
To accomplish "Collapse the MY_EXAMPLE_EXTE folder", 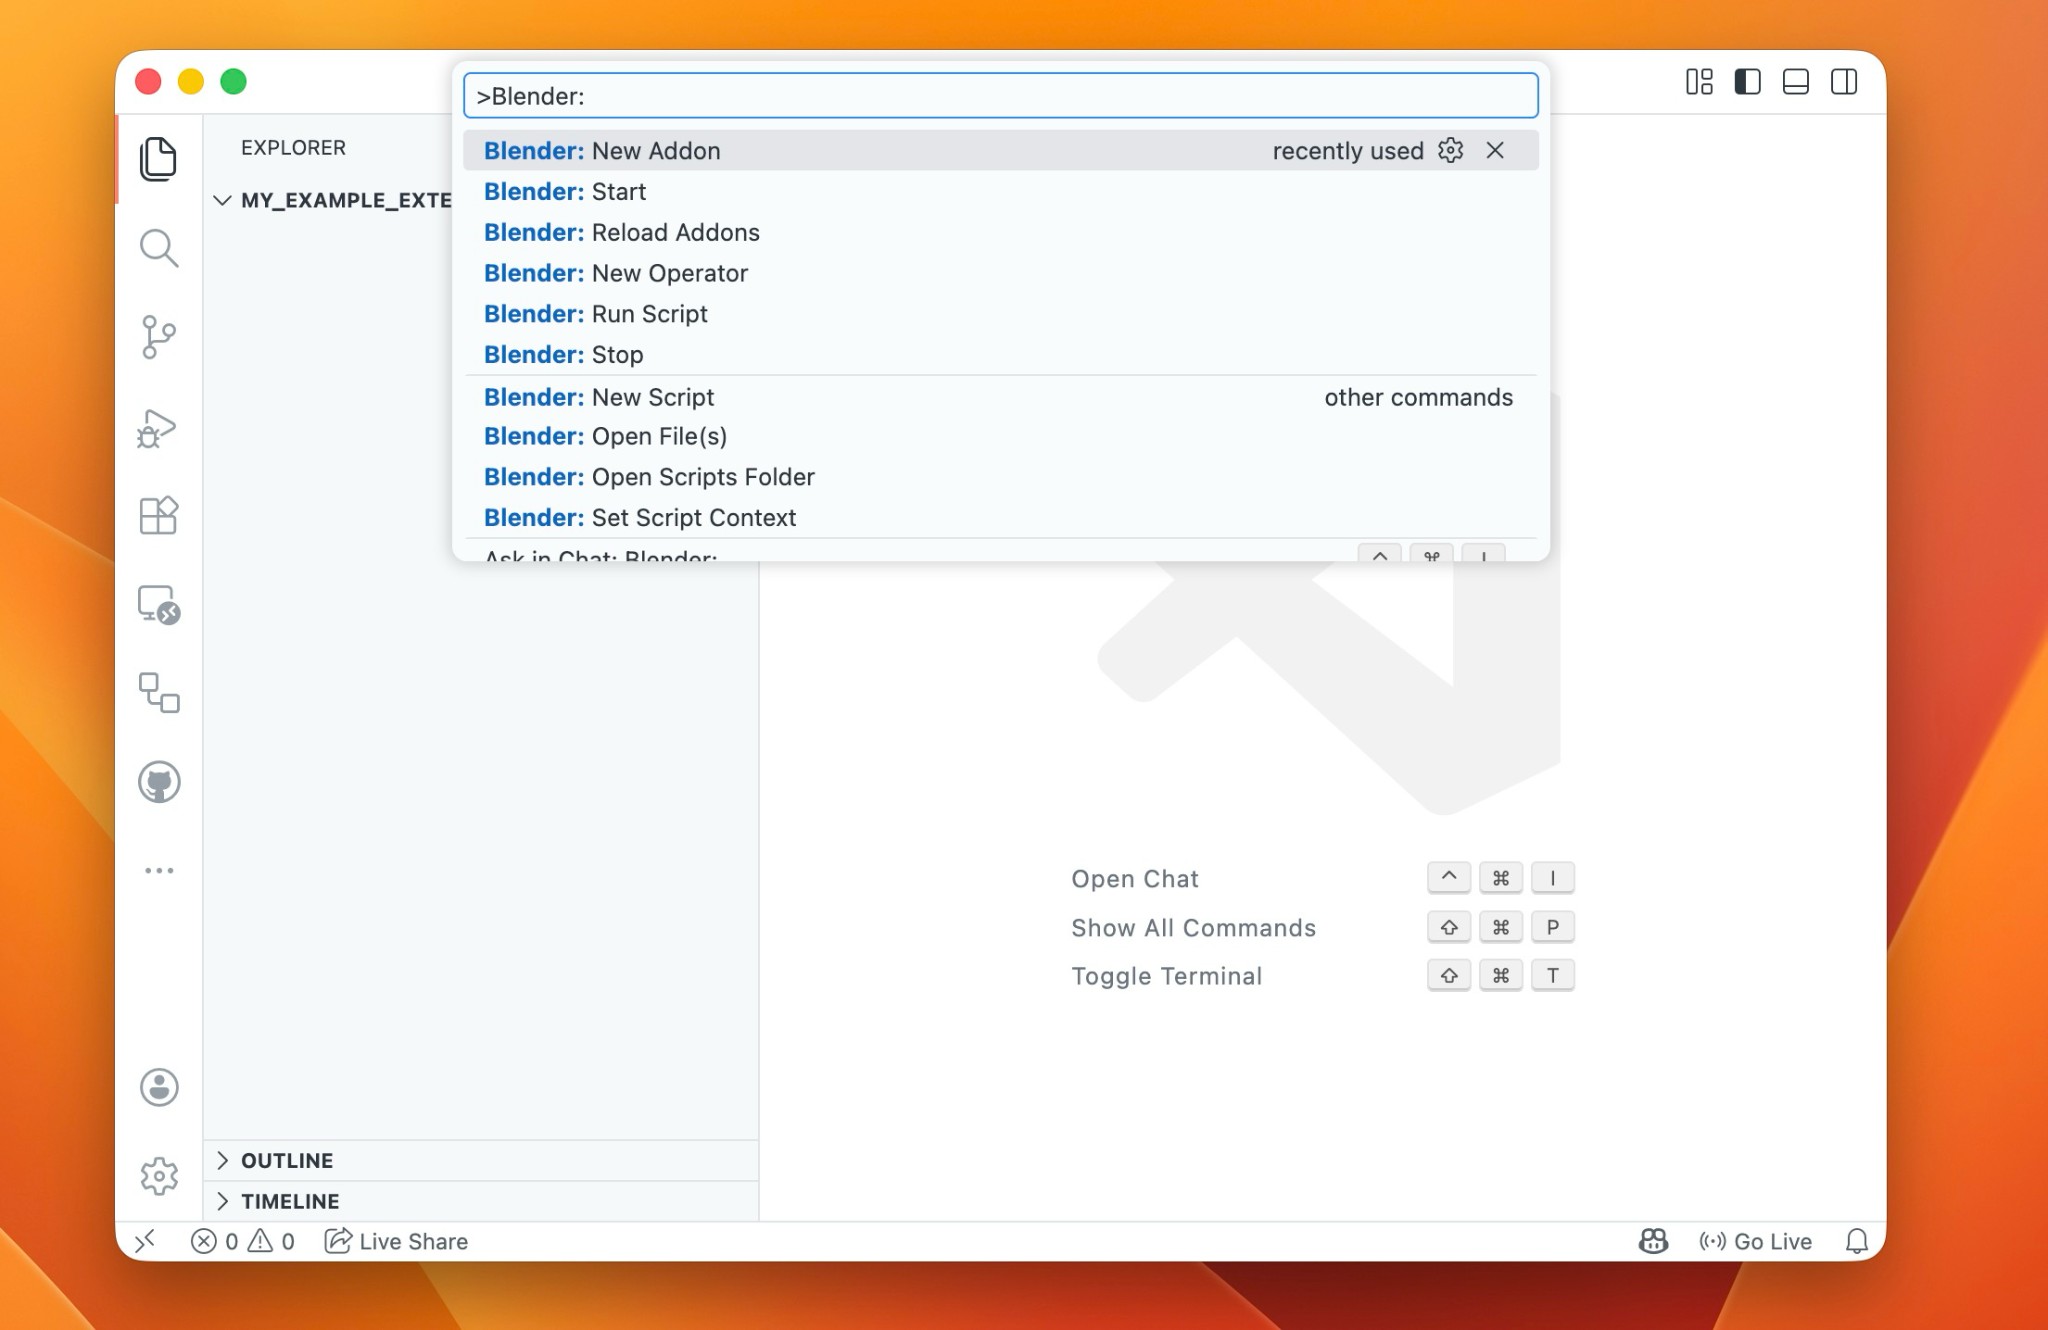I will point(222,200).
